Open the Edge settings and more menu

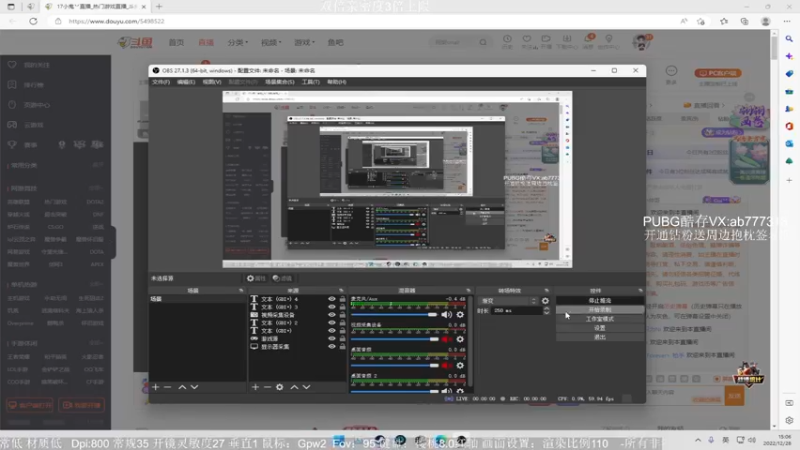pyautogui.click(x=787, y=21)
